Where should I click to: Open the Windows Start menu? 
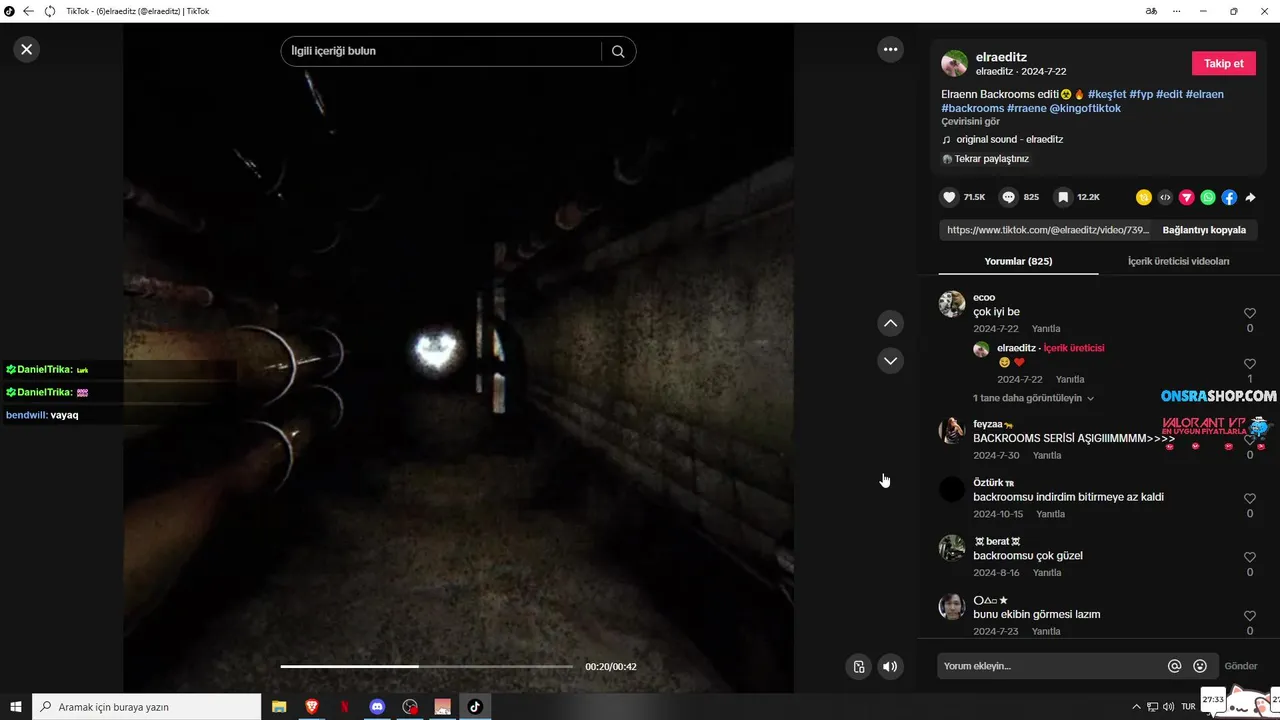pos(16,706)
